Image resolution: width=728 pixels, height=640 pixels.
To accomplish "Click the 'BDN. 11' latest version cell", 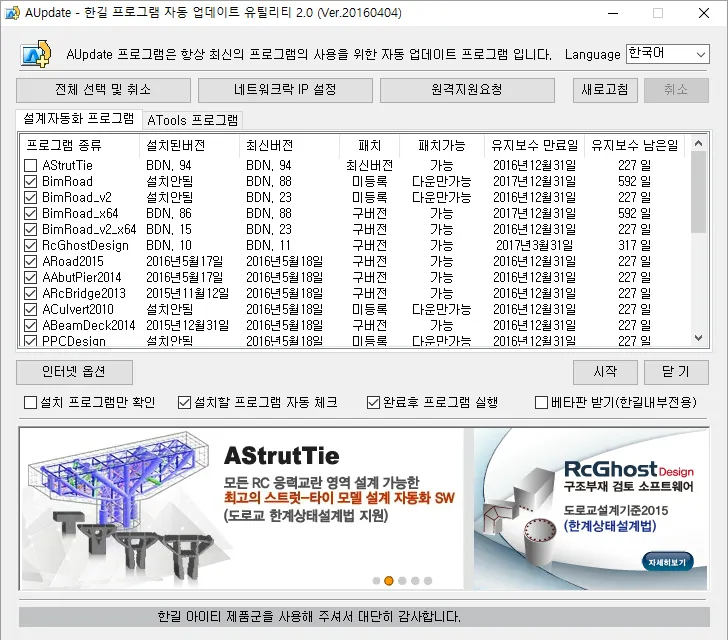I will pyautogui.click(x=268, y=245).
